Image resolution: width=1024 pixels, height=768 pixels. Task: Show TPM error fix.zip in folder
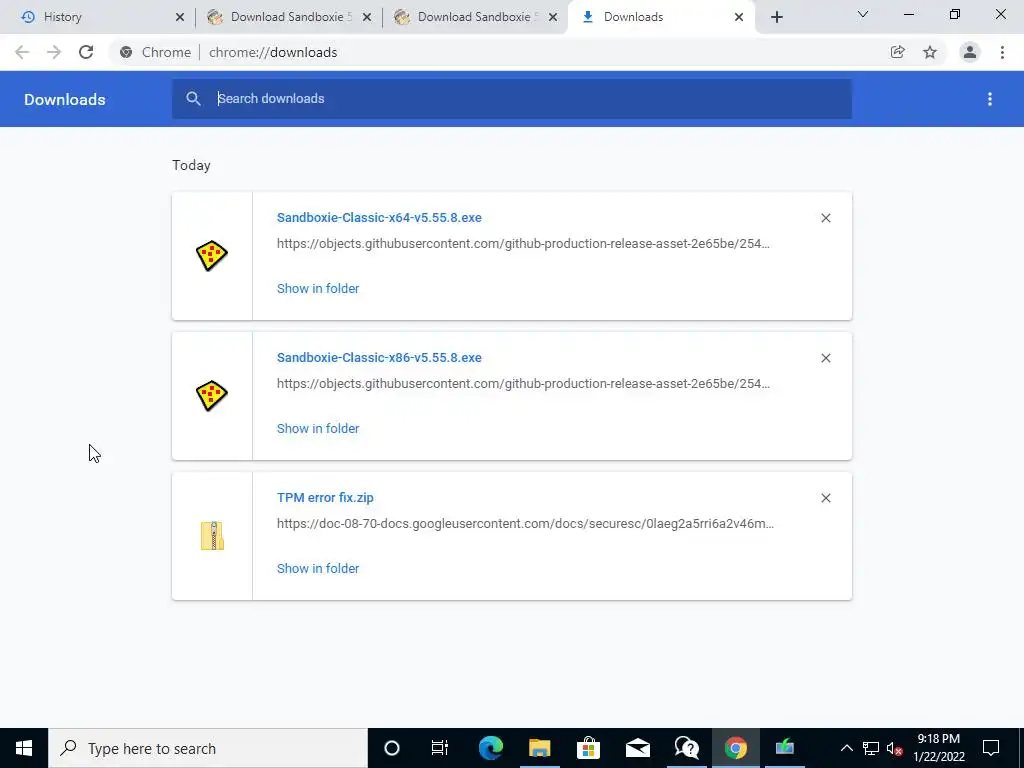pos(318,568)
